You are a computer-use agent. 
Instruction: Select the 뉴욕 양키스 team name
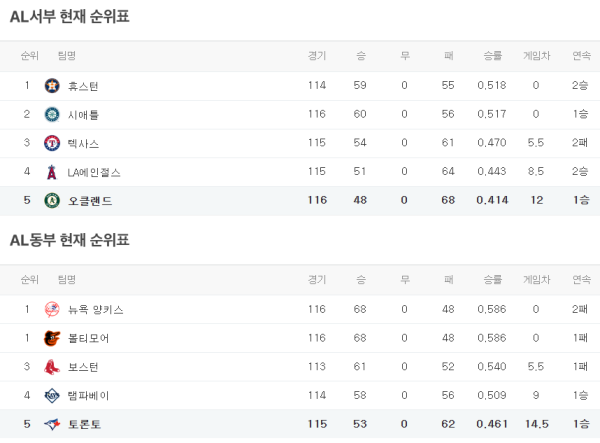coord(96,310)
